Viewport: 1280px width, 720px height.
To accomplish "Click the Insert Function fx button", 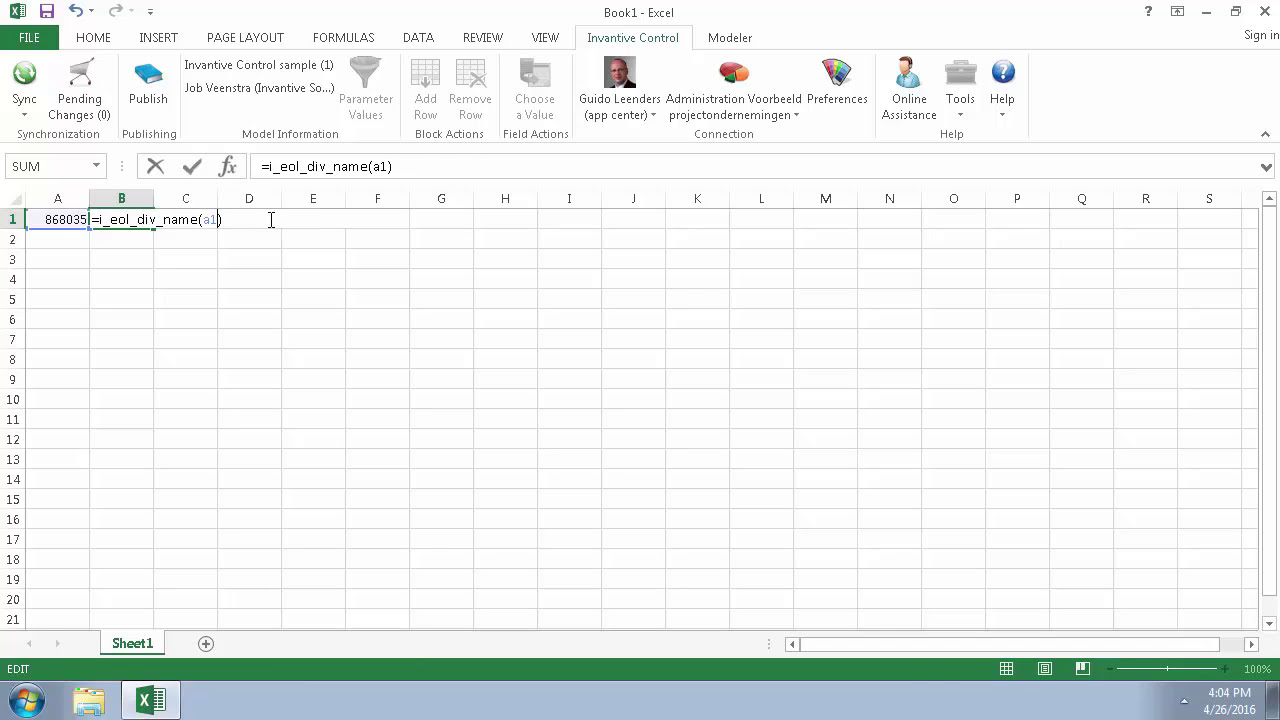I will (x=228, y=166).
